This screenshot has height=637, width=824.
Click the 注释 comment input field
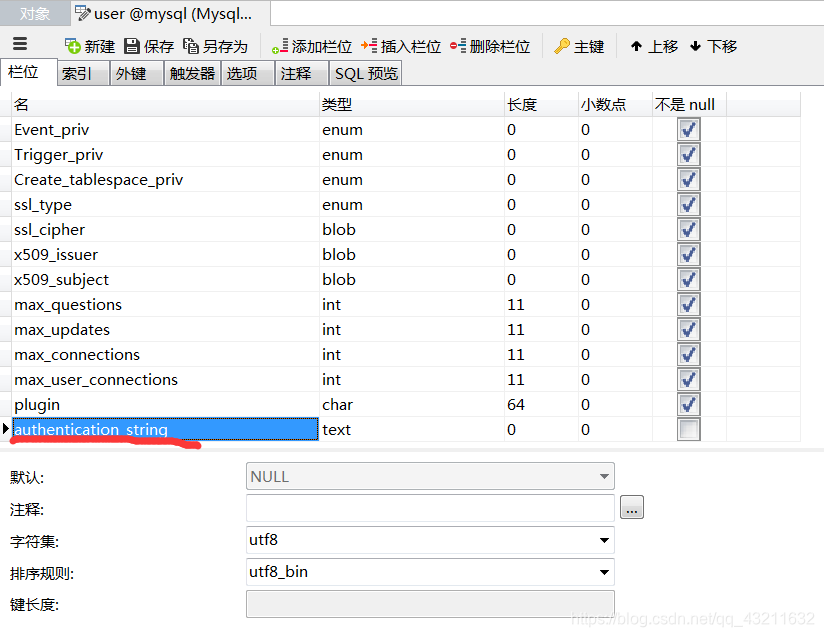tap(430, 508)
